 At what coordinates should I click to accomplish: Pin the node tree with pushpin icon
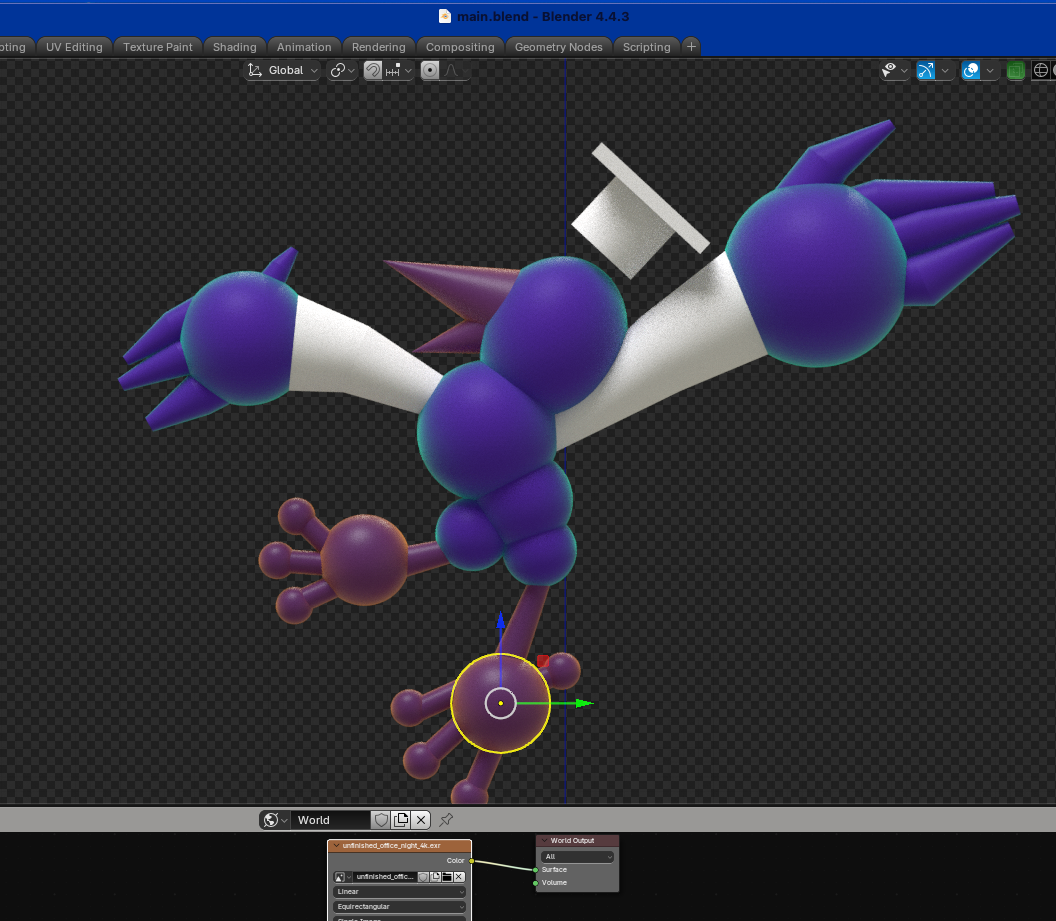pos(446,820)
